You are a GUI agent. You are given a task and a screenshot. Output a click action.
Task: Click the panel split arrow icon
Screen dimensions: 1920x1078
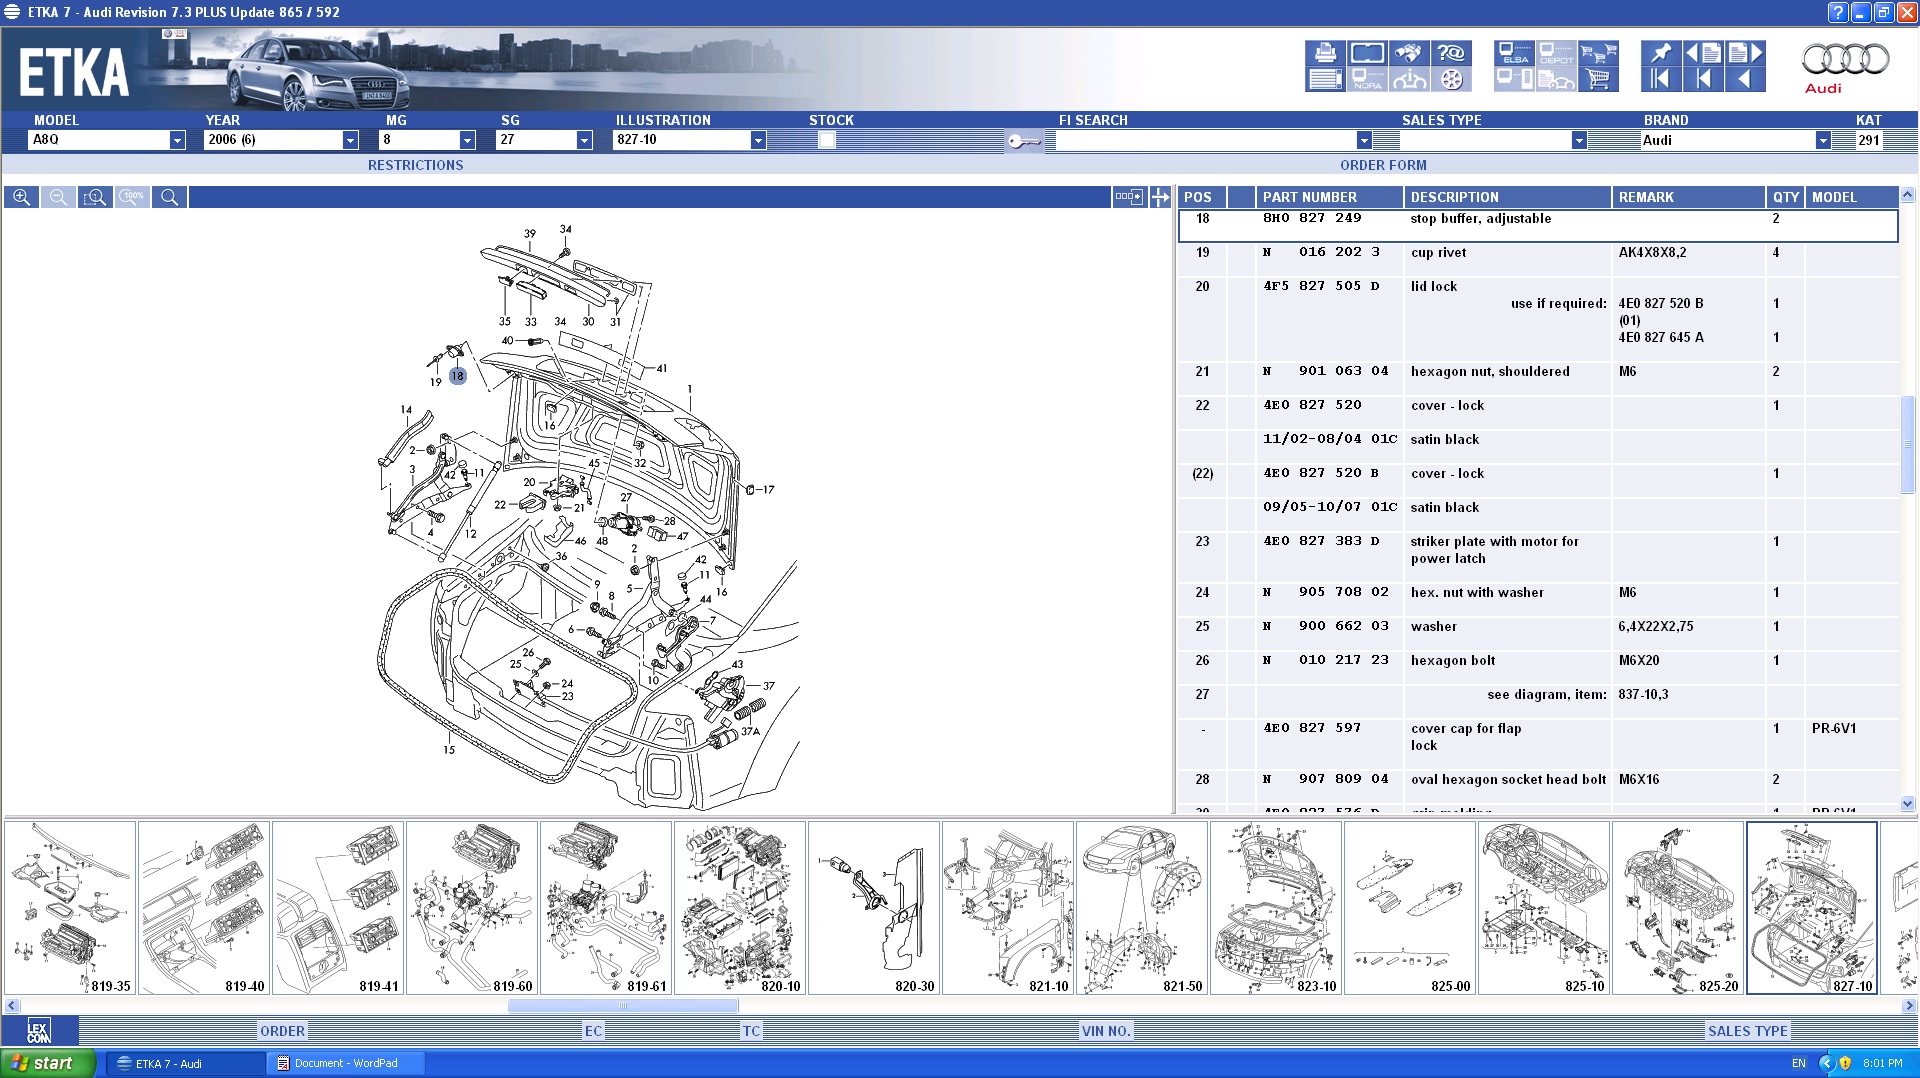(1160, 197)
